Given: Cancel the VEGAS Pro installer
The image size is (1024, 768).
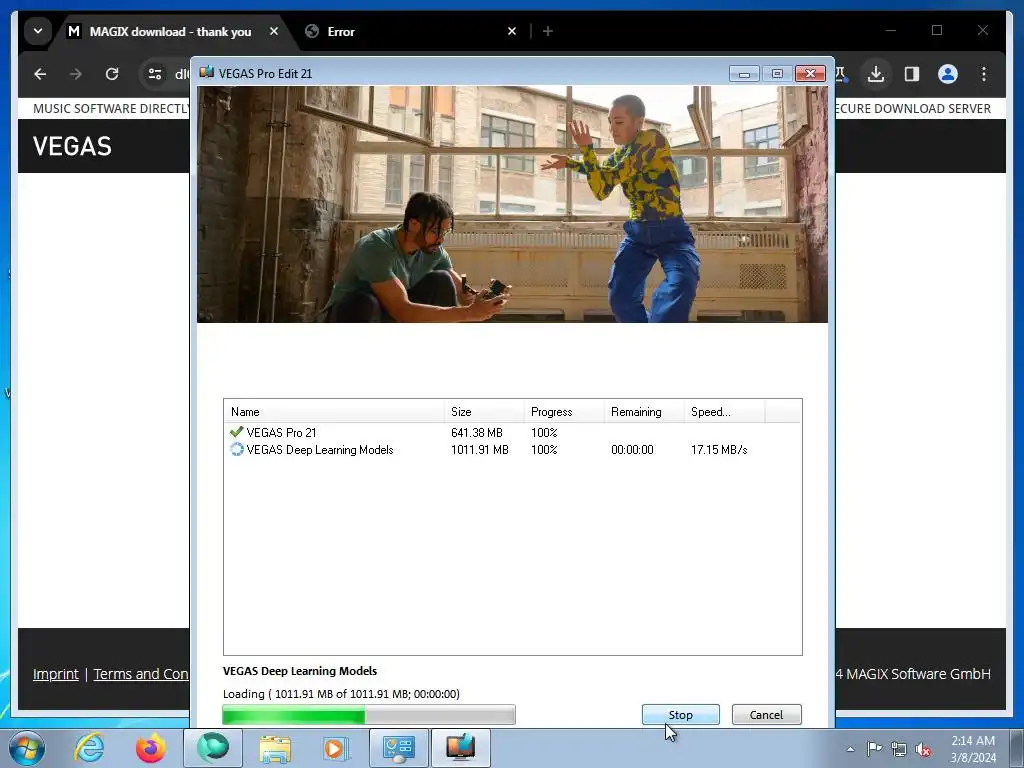Looking at the screenshot, I should [766, 714].
